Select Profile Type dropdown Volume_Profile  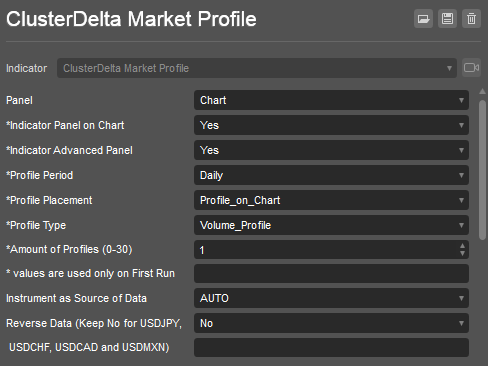tap(331, 225)
